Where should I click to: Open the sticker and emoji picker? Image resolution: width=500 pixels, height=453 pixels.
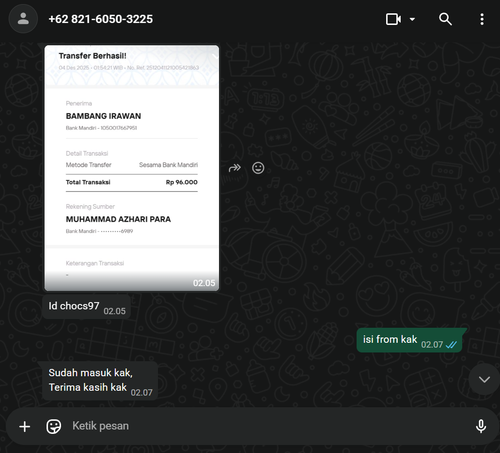pos(53,426)
